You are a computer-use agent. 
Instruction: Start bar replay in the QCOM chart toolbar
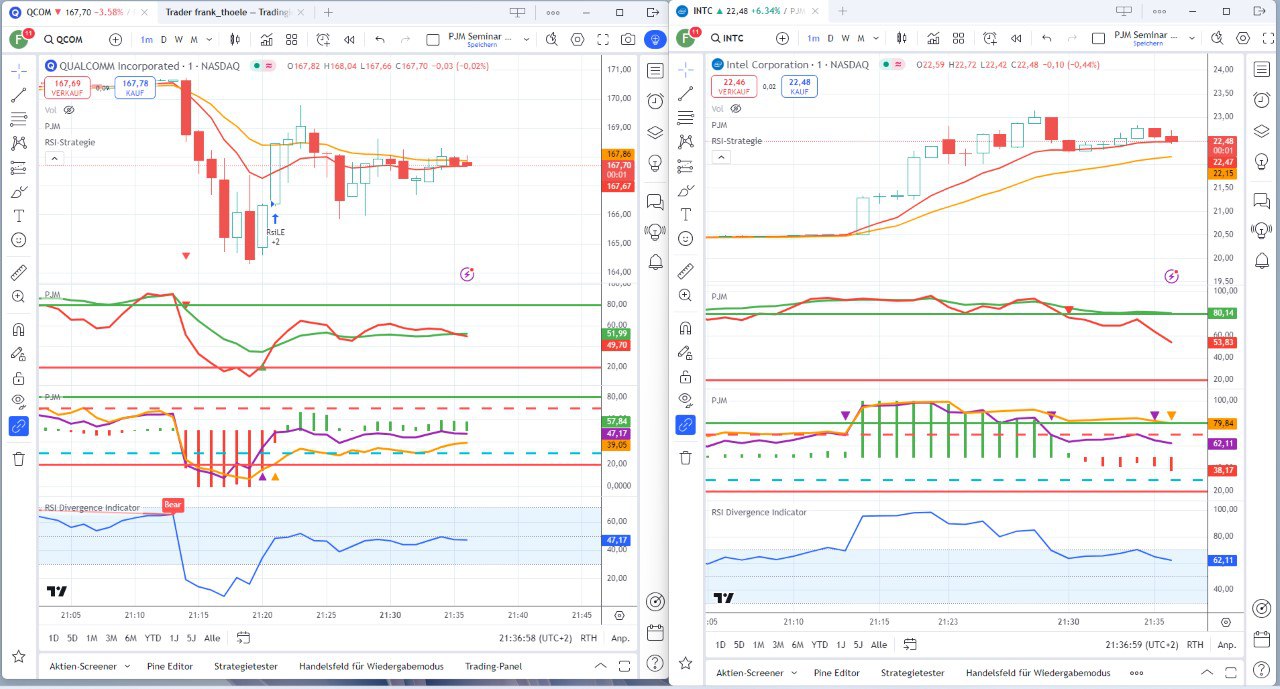coord(350,40)
